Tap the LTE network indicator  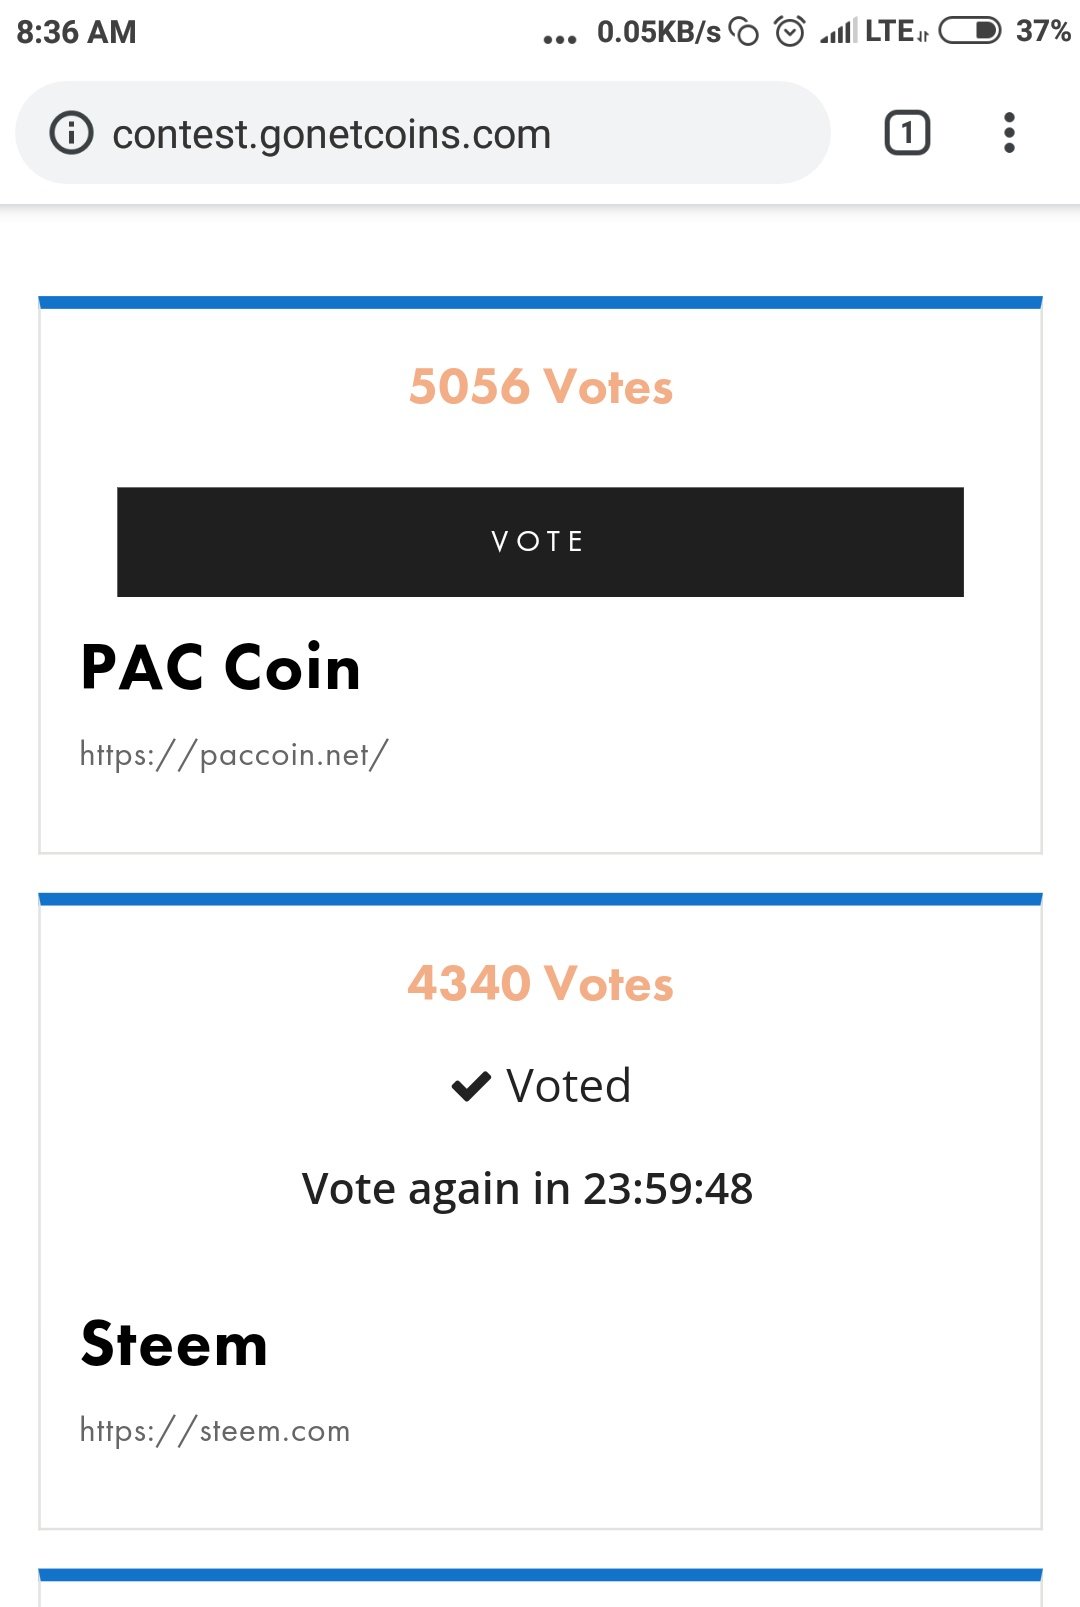(x=894, y=31)
